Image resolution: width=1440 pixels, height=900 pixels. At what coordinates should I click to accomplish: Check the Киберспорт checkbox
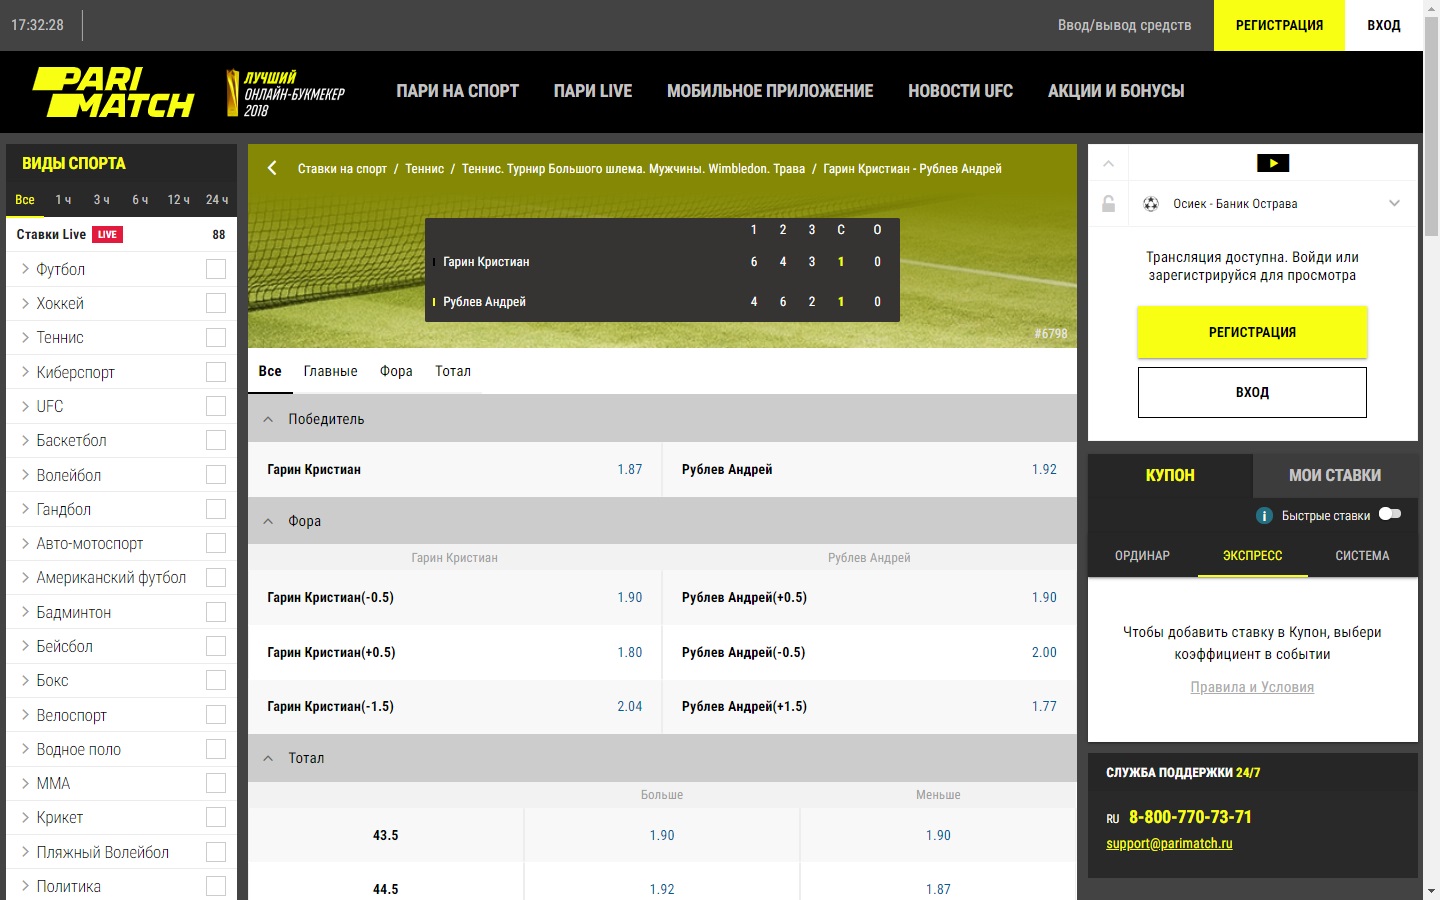click(x=216, y=372)
